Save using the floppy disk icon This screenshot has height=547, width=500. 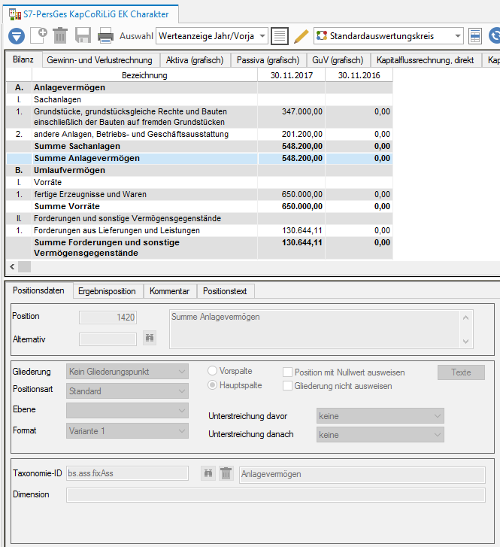coord(83,36)
